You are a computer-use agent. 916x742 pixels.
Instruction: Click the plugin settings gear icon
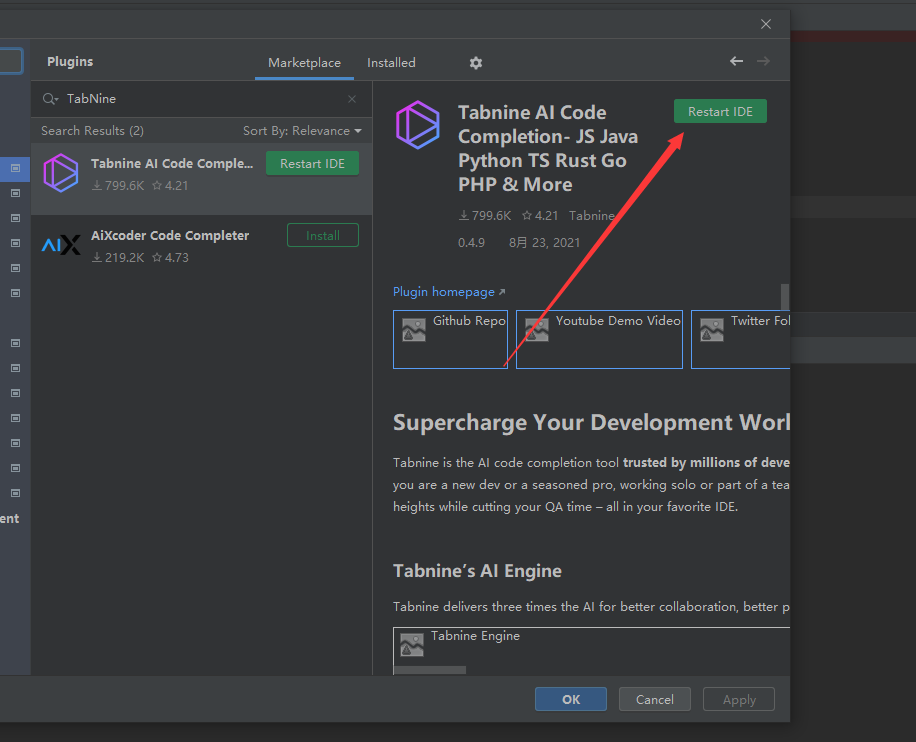pos(476,63)
